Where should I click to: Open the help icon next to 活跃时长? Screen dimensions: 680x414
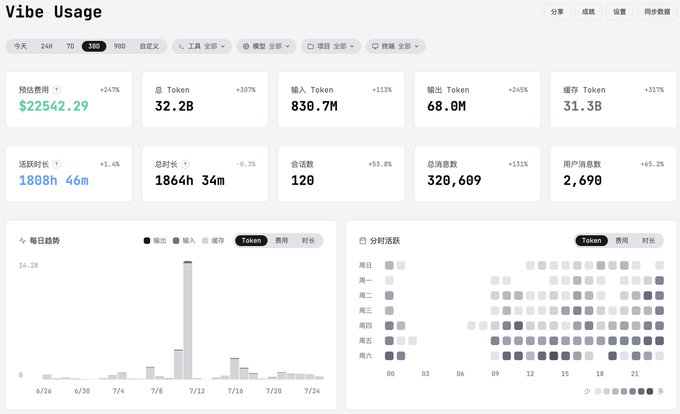(56, 164)
